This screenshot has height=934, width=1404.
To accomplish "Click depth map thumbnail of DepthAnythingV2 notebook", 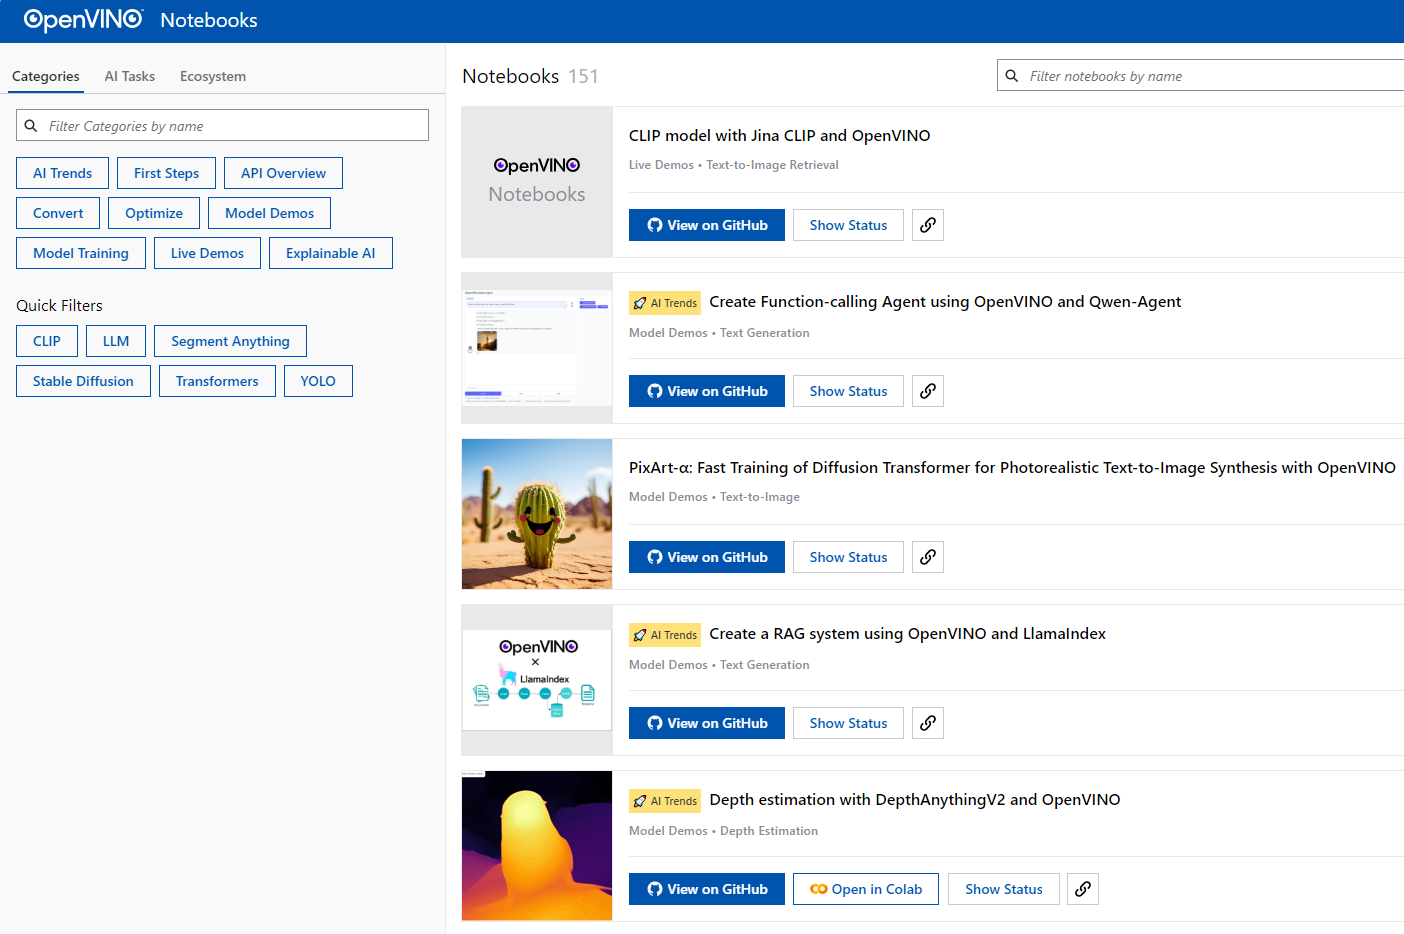I will coord(537,846).
